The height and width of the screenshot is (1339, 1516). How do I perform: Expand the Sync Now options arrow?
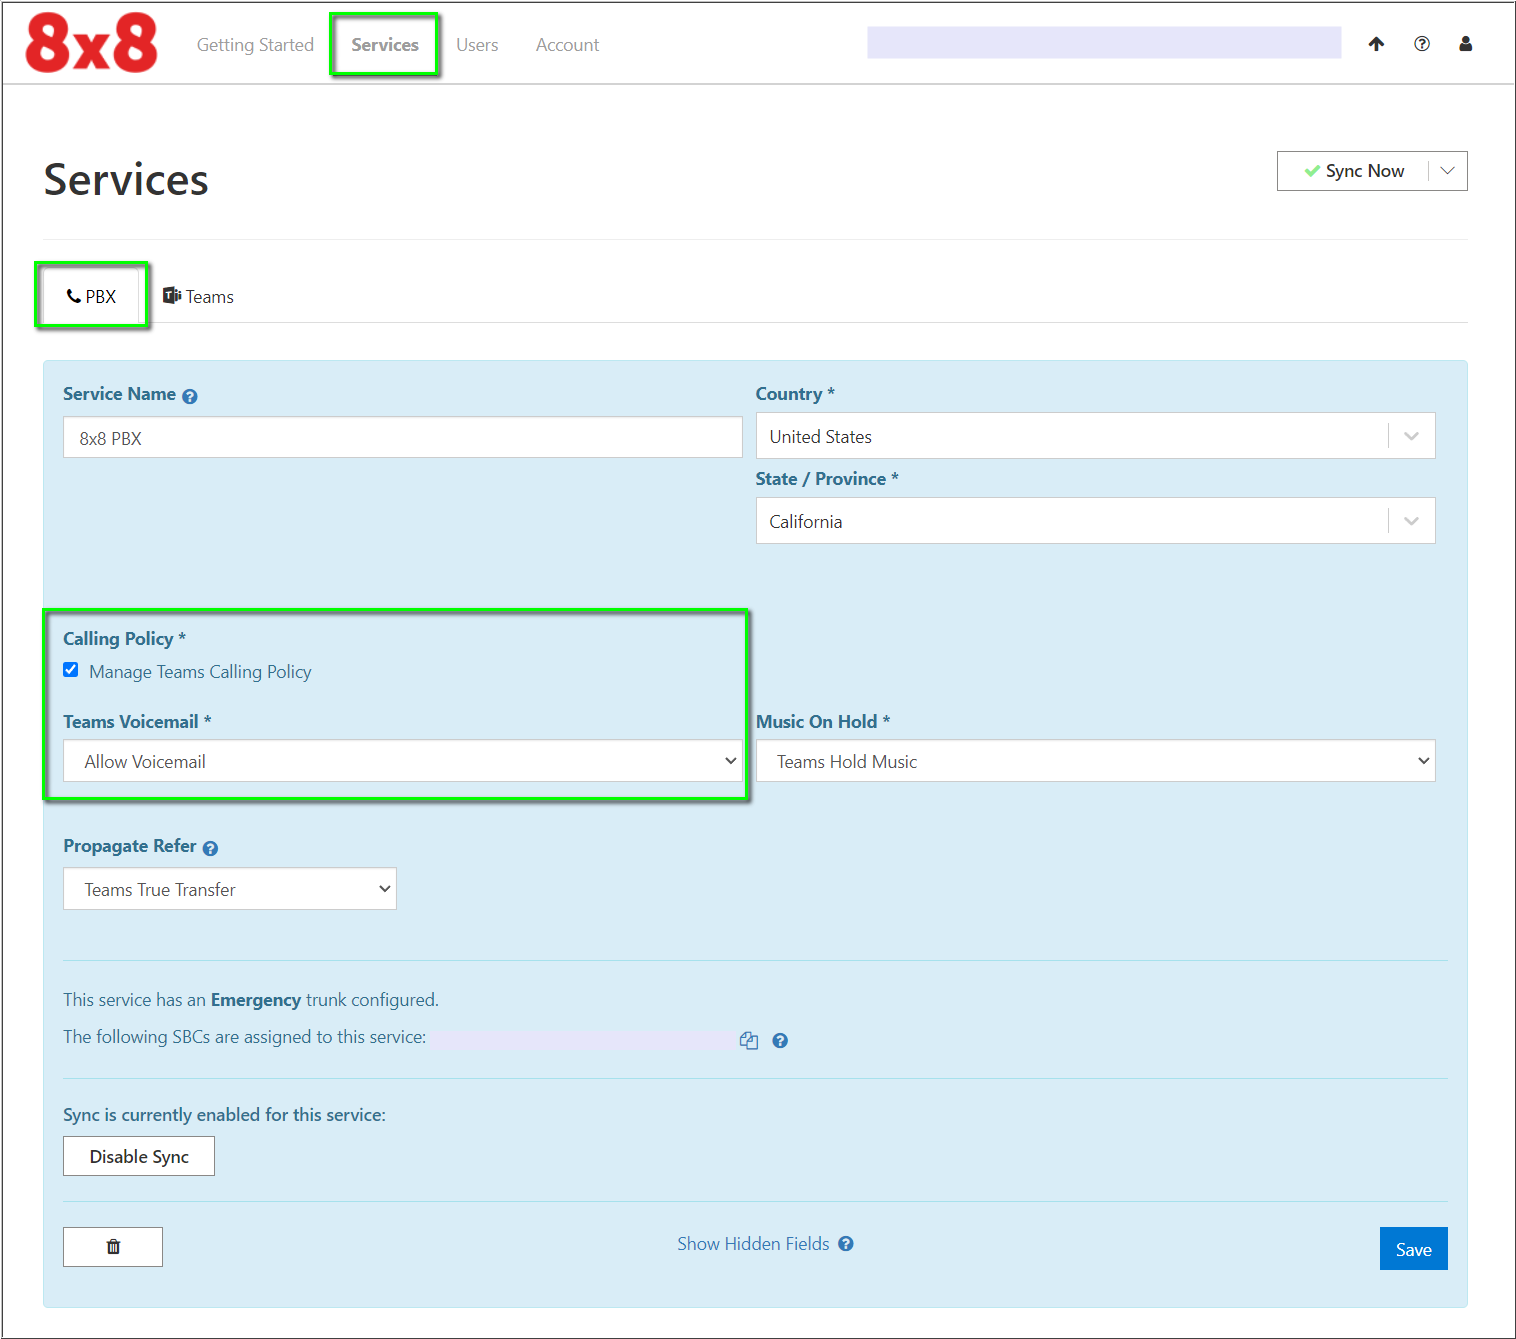pyautogui.click(x=1447, y=171)
